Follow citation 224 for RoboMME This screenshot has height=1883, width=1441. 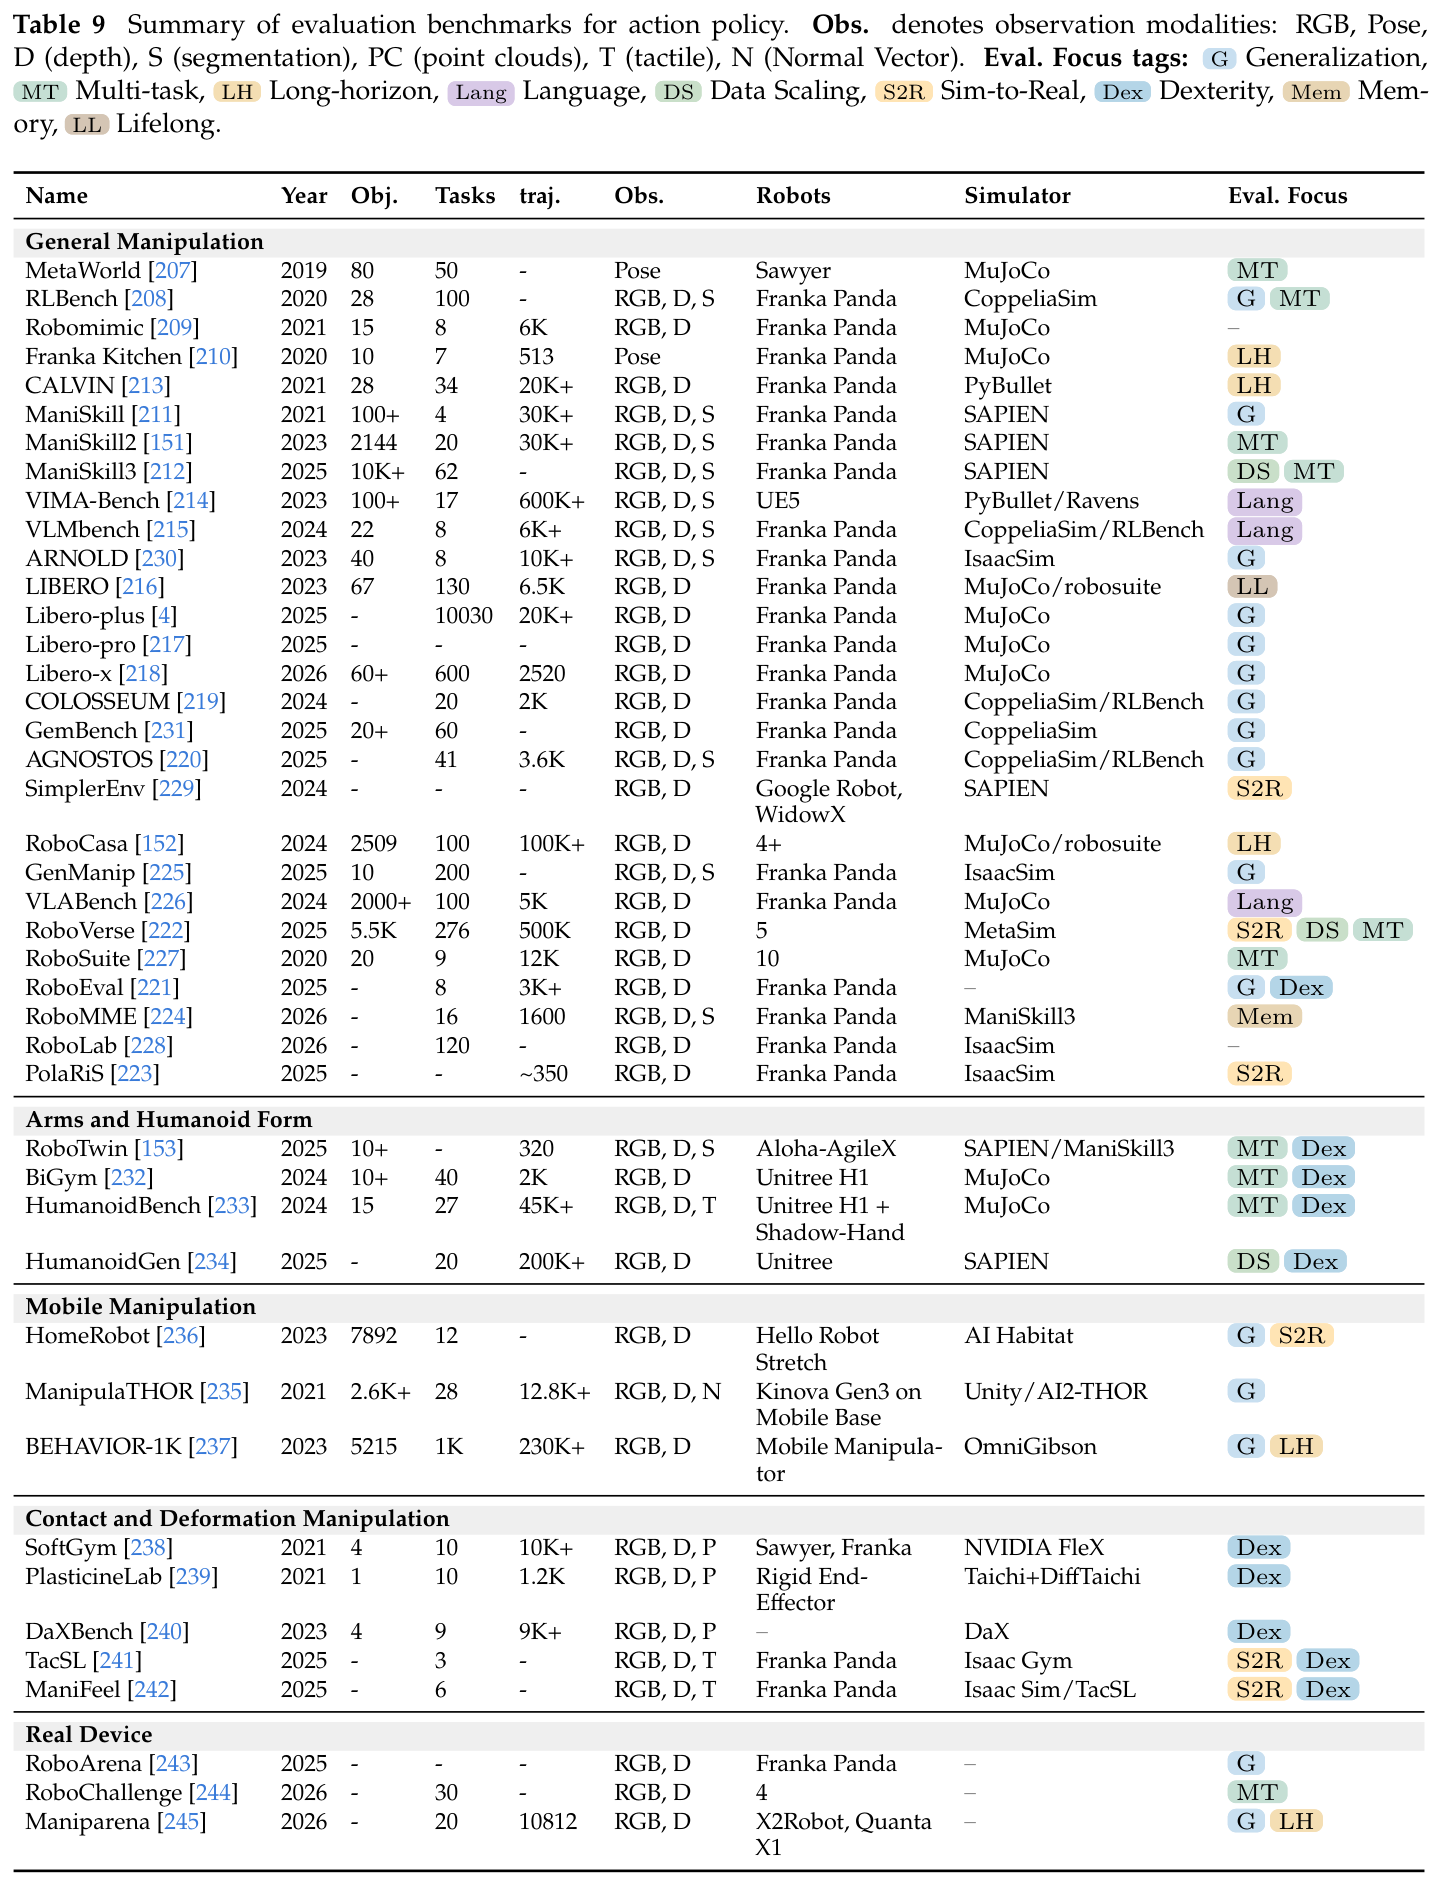(x=168, y=1017)
